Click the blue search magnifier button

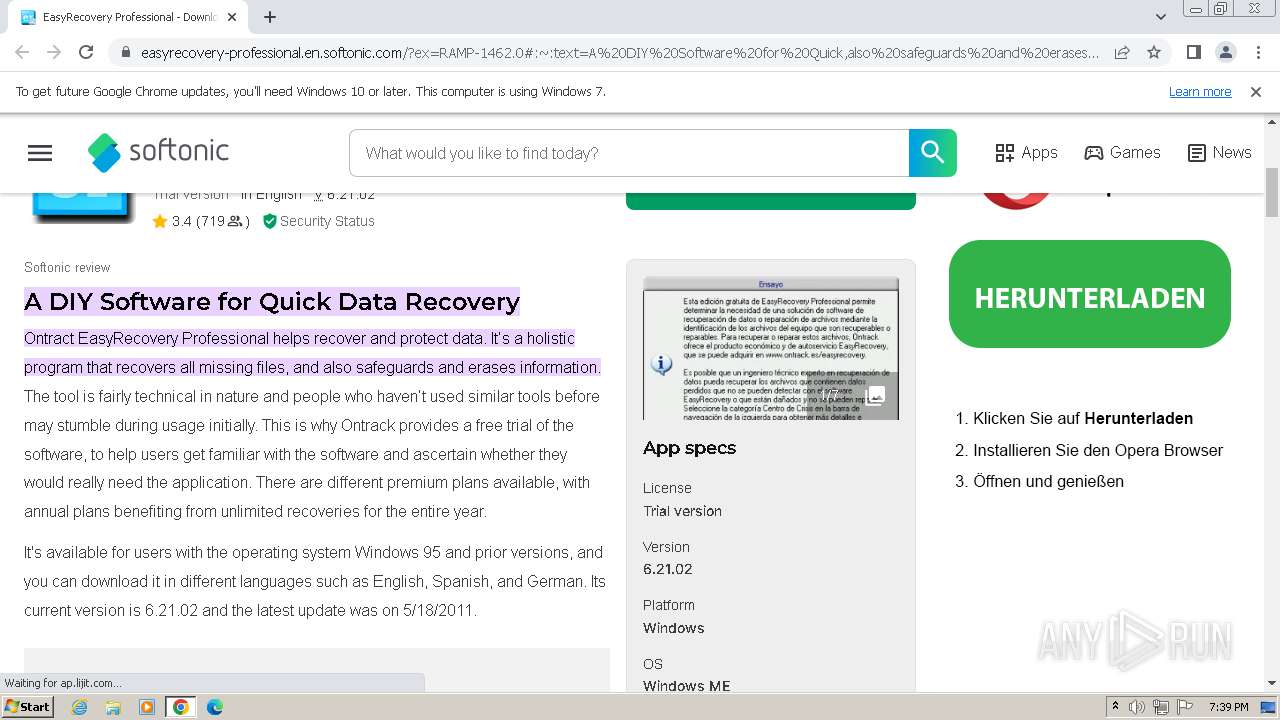pos(932,153)
